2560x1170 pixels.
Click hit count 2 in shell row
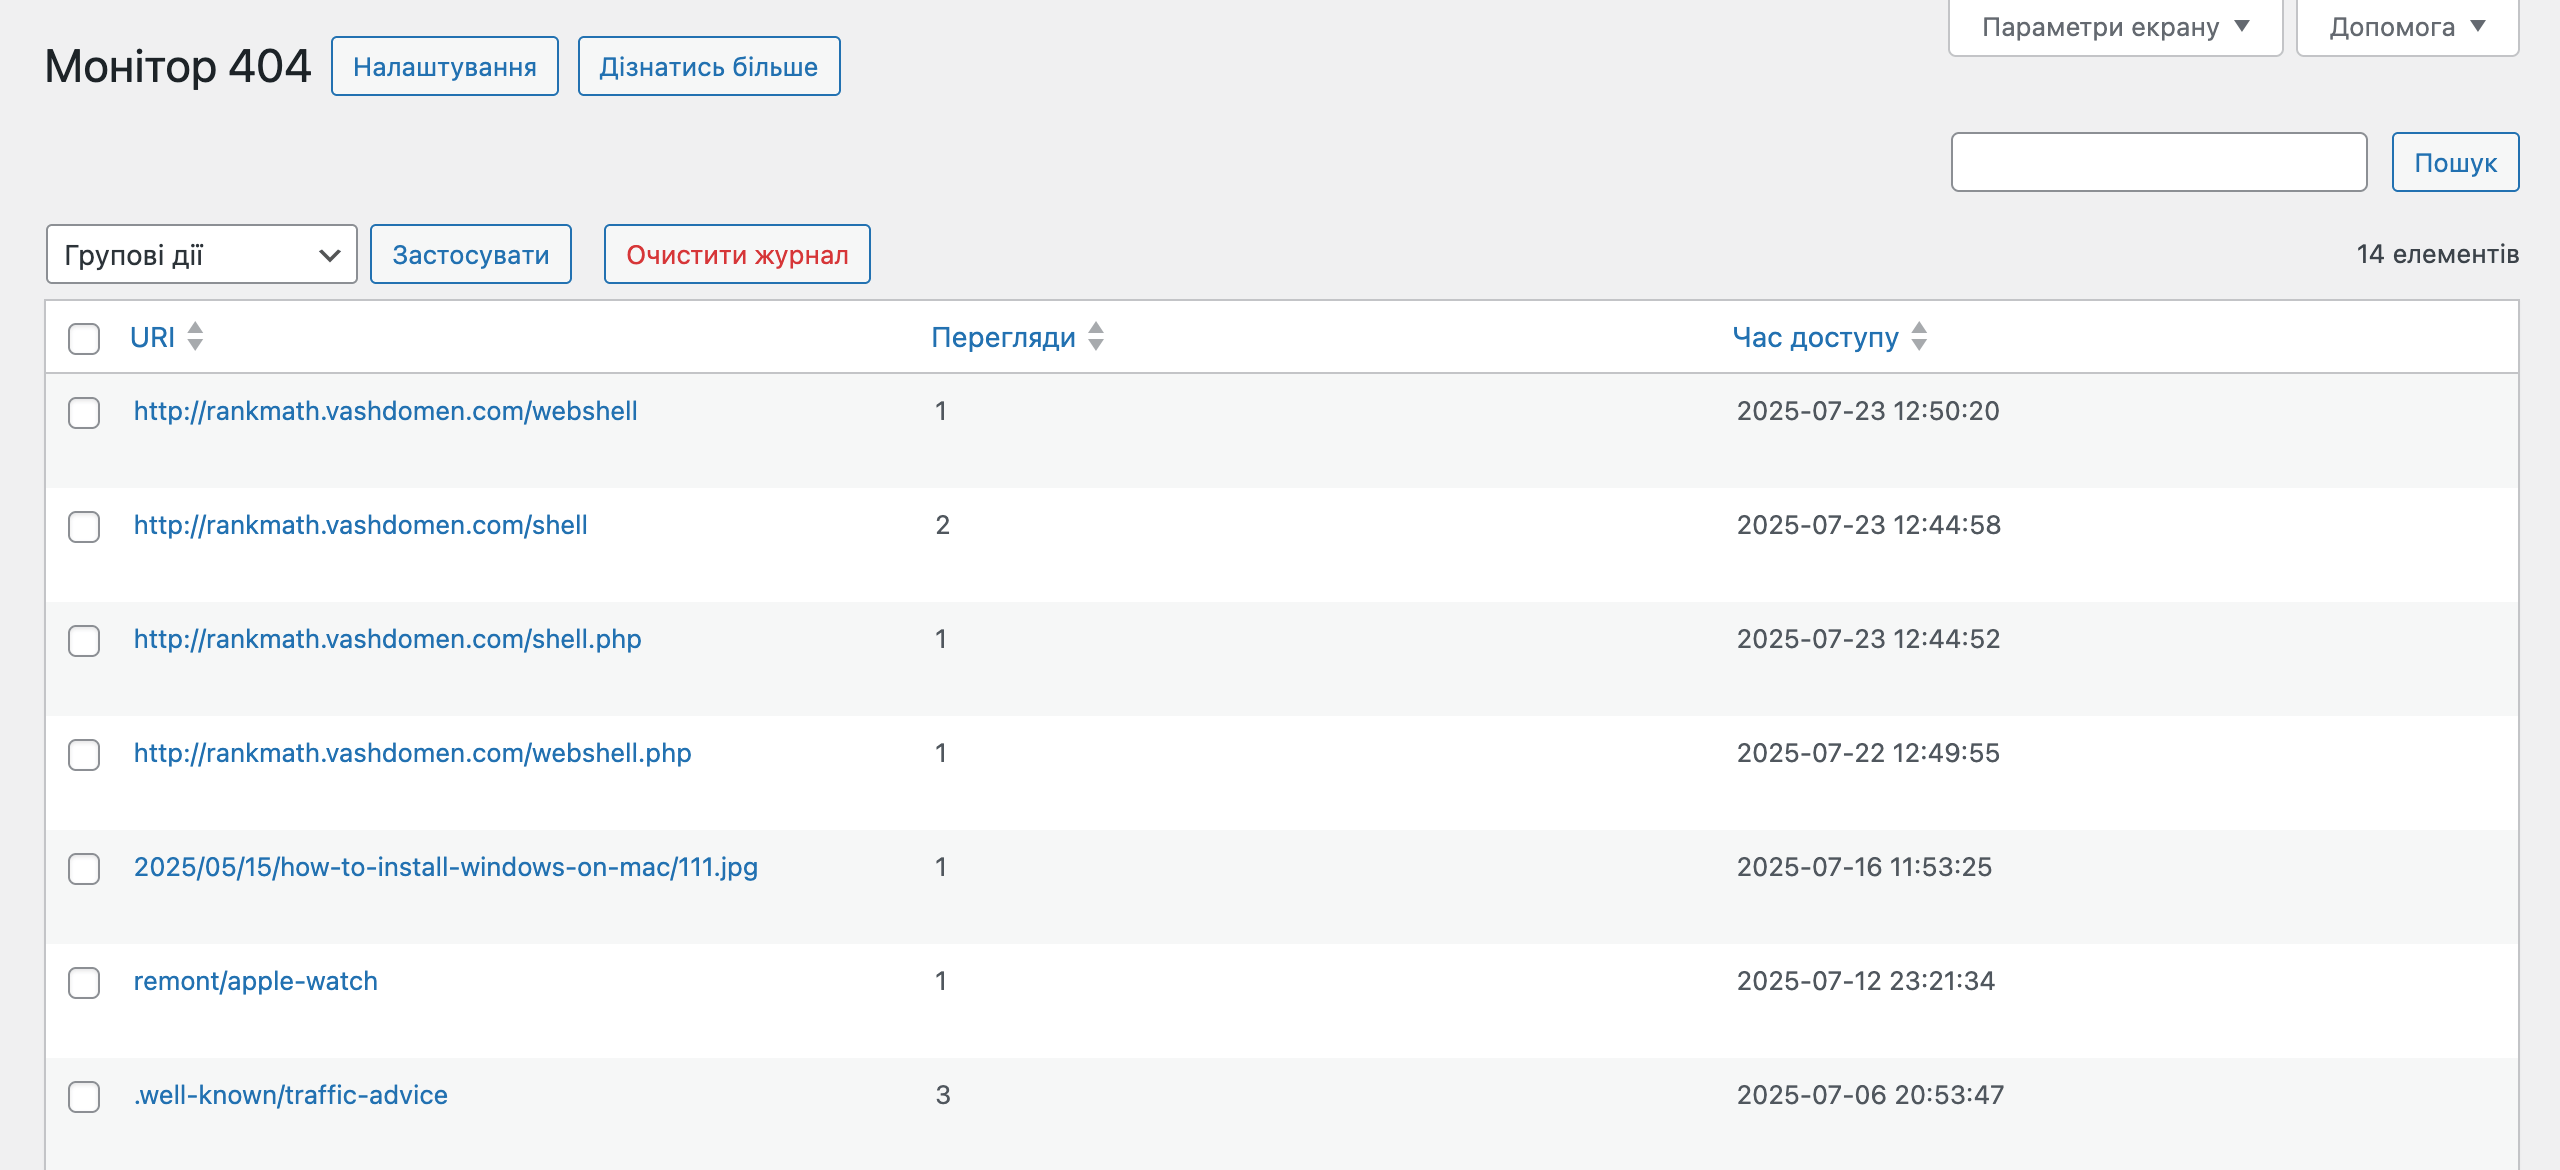coord(943,525)
